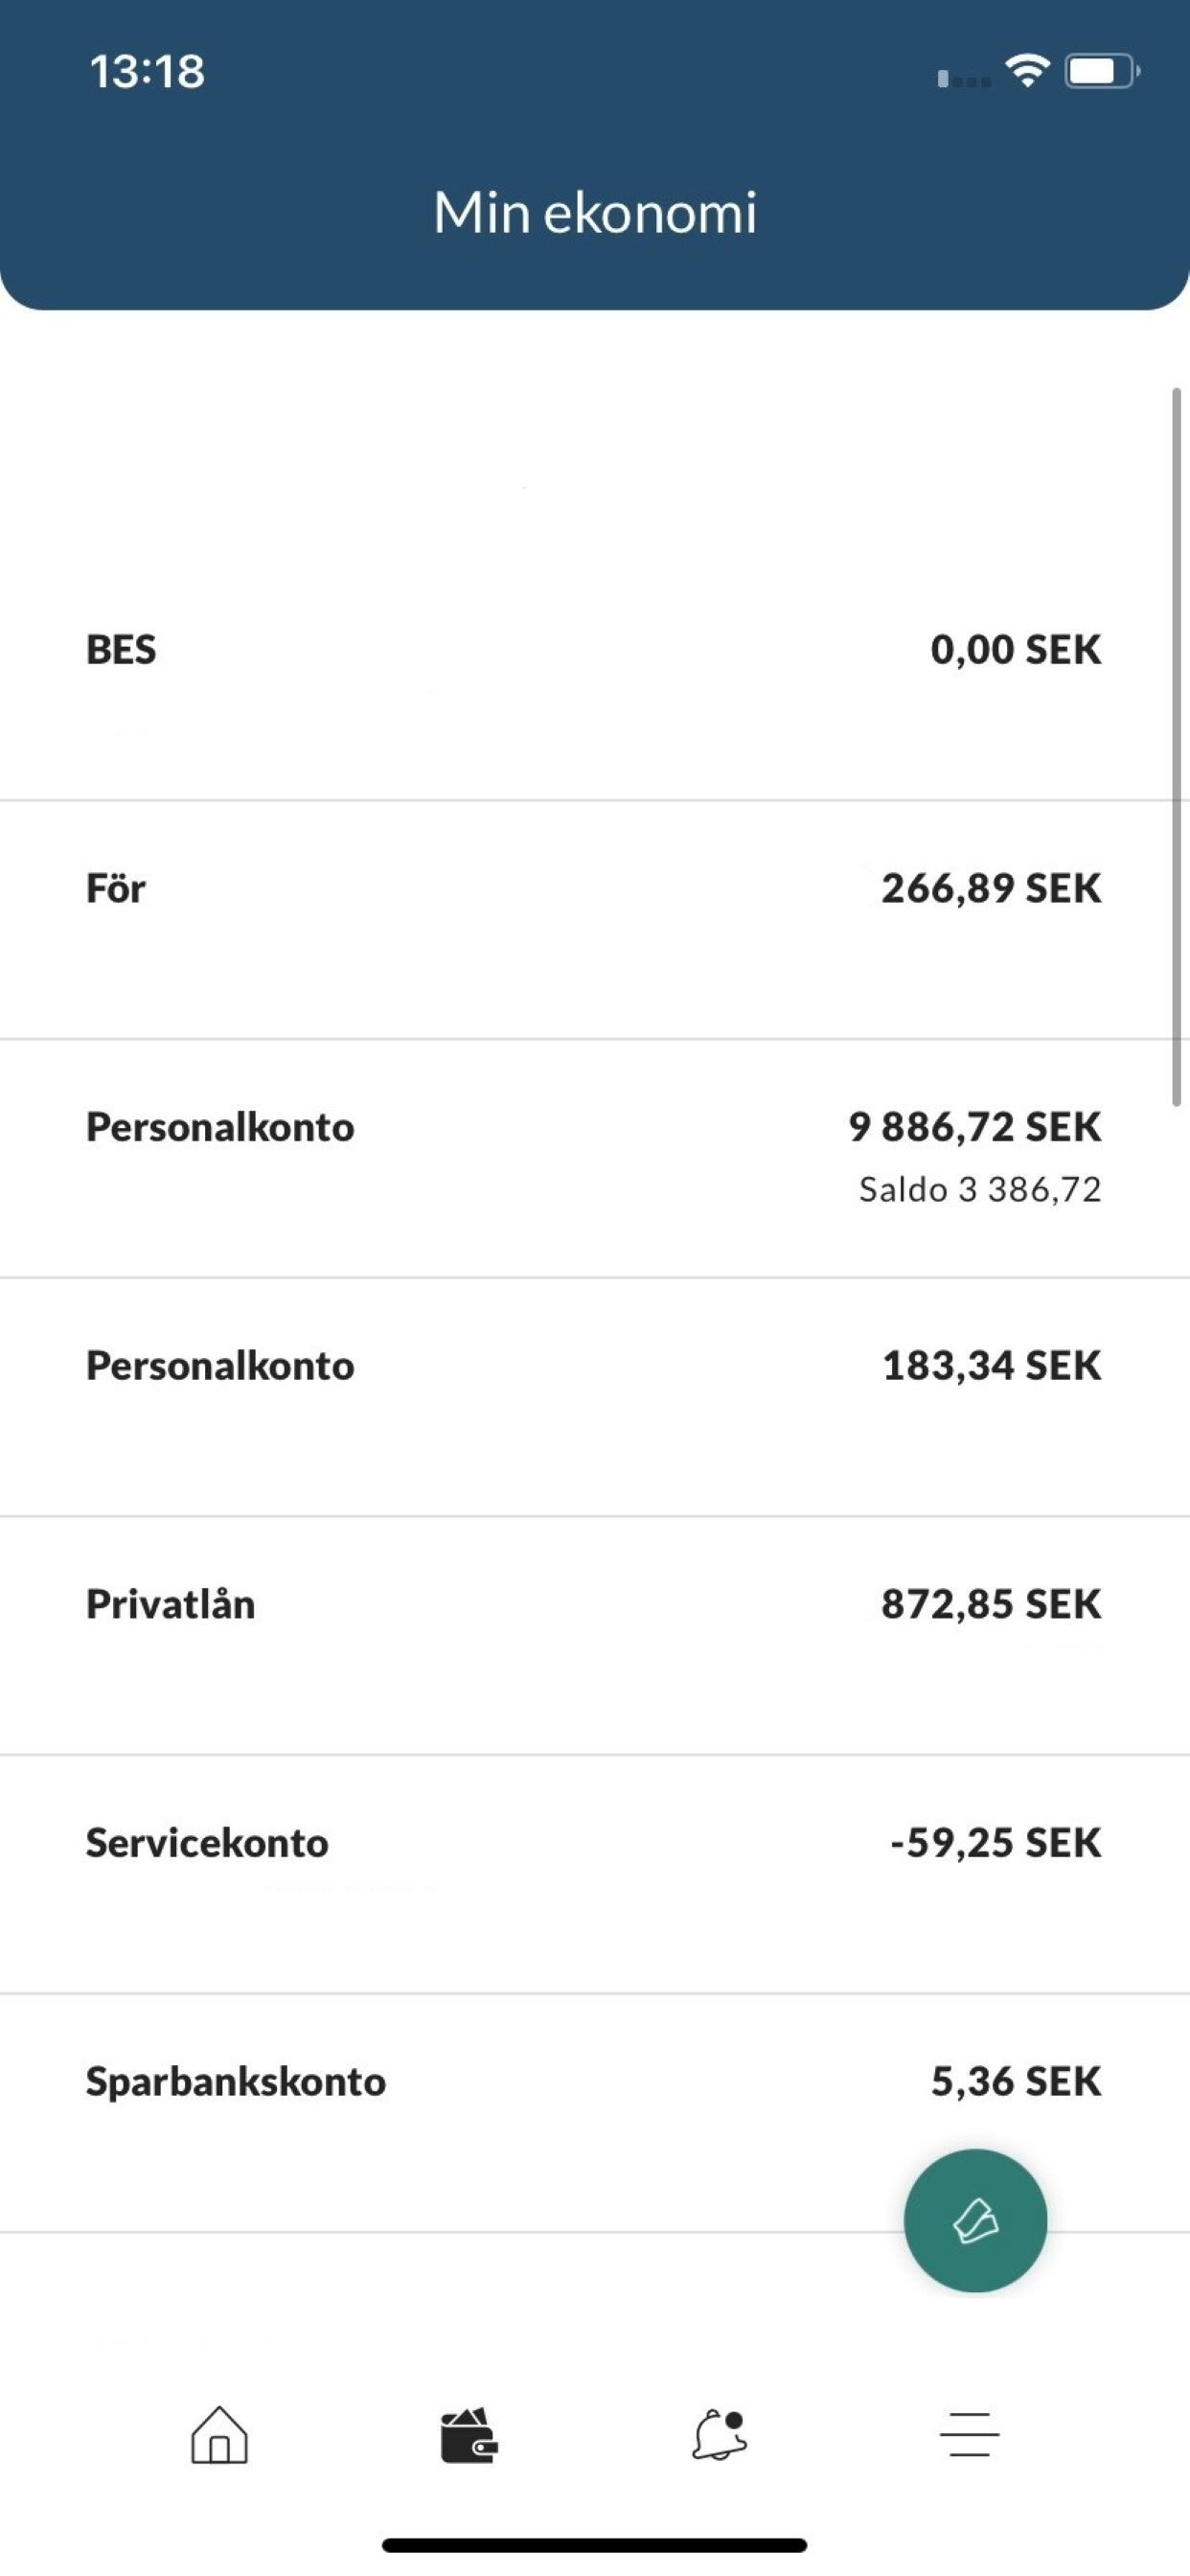Tap the battery indicator icon

[x=1102, y=71]
